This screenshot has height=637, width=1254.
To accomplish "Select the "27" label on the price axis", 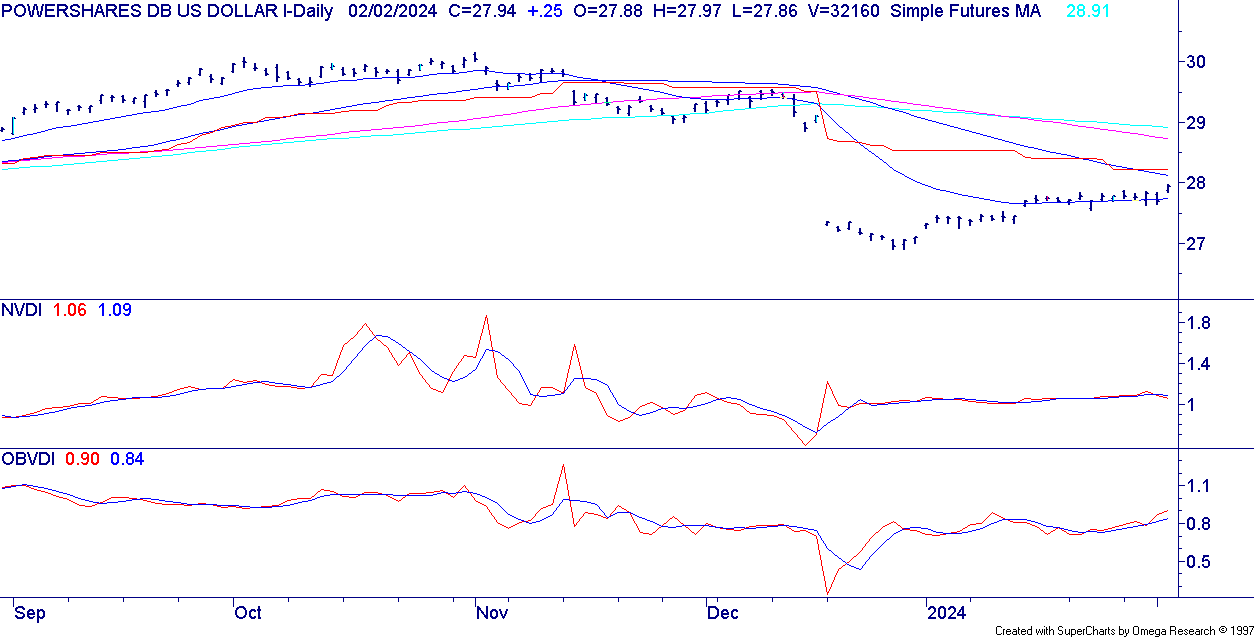I will (1196, 244).
